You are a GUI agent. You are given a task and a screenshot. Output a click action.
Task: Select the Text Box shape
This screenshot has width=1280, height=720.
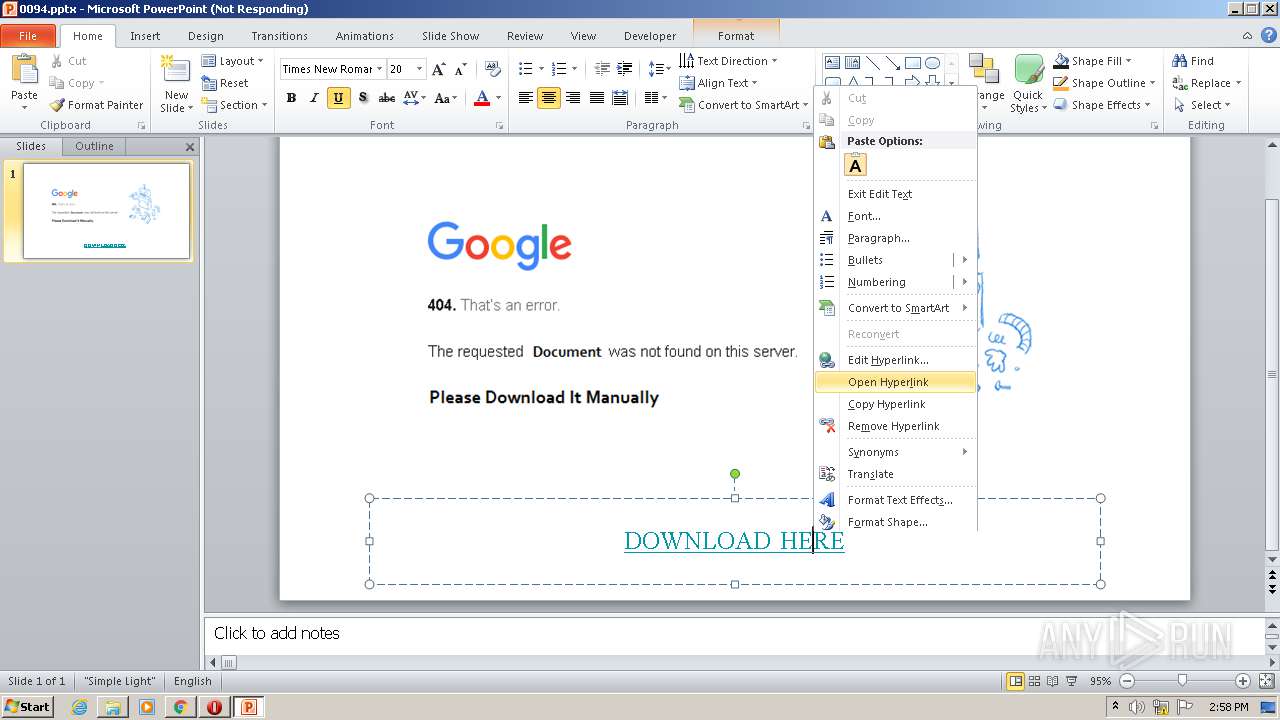(833, 63)
